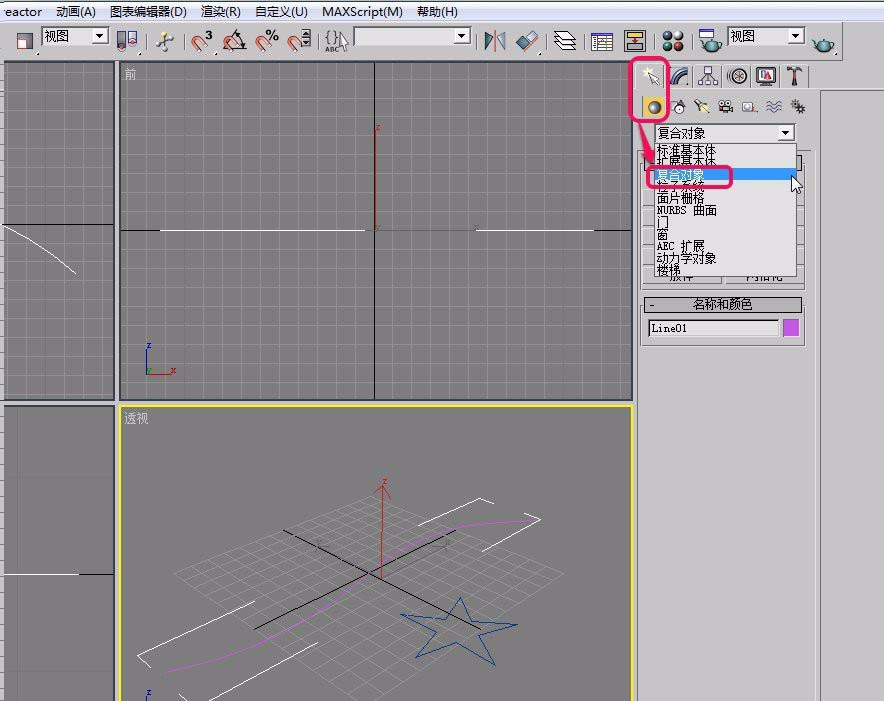Open the Curve Editor icon
Viewport: 884px width, 701px height.
602,41
